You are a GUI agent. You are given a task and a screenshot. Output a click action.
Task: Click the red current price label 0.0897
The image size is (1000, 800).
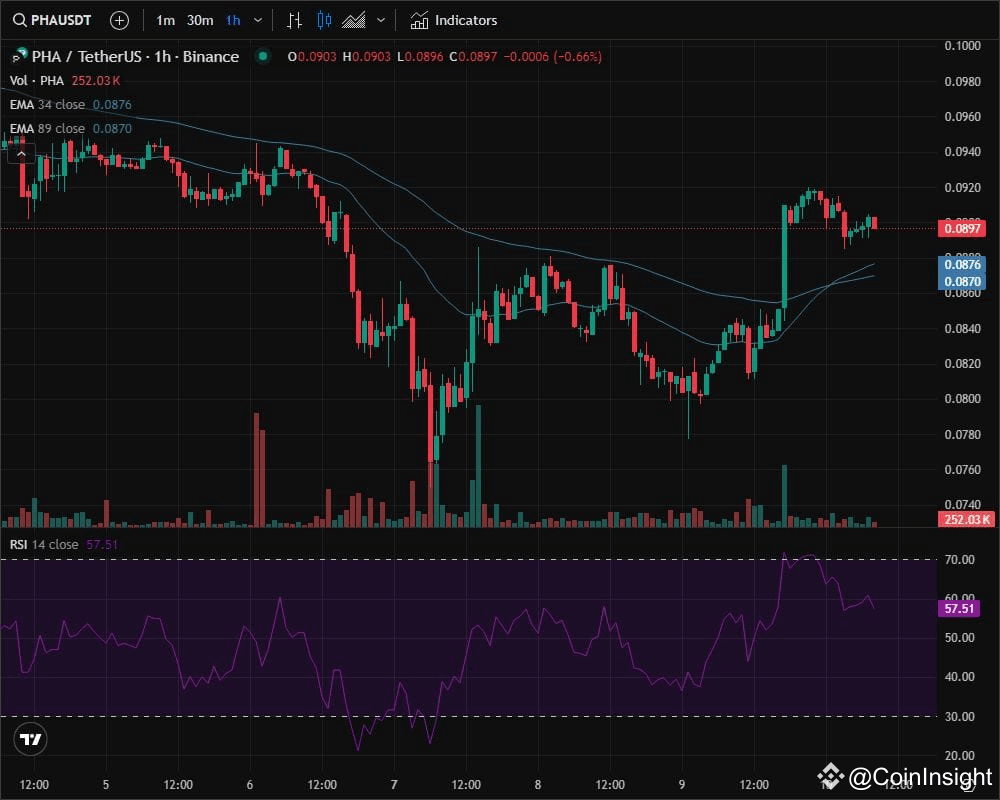[x=963, y=229]
